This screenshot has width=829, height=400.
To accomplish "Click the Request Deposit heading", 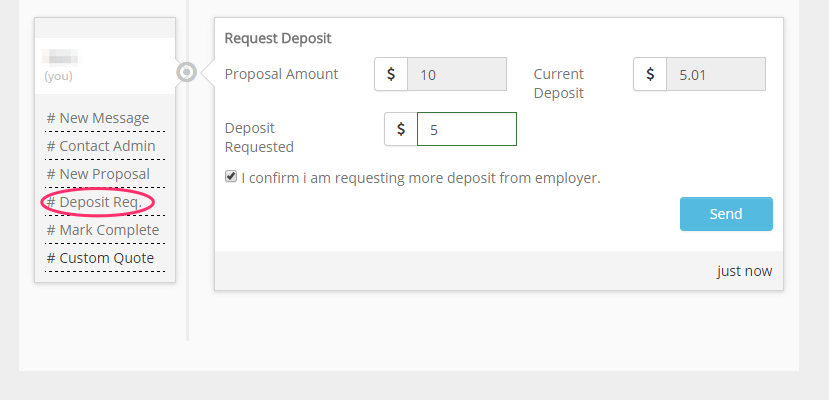I will (278, 38).
